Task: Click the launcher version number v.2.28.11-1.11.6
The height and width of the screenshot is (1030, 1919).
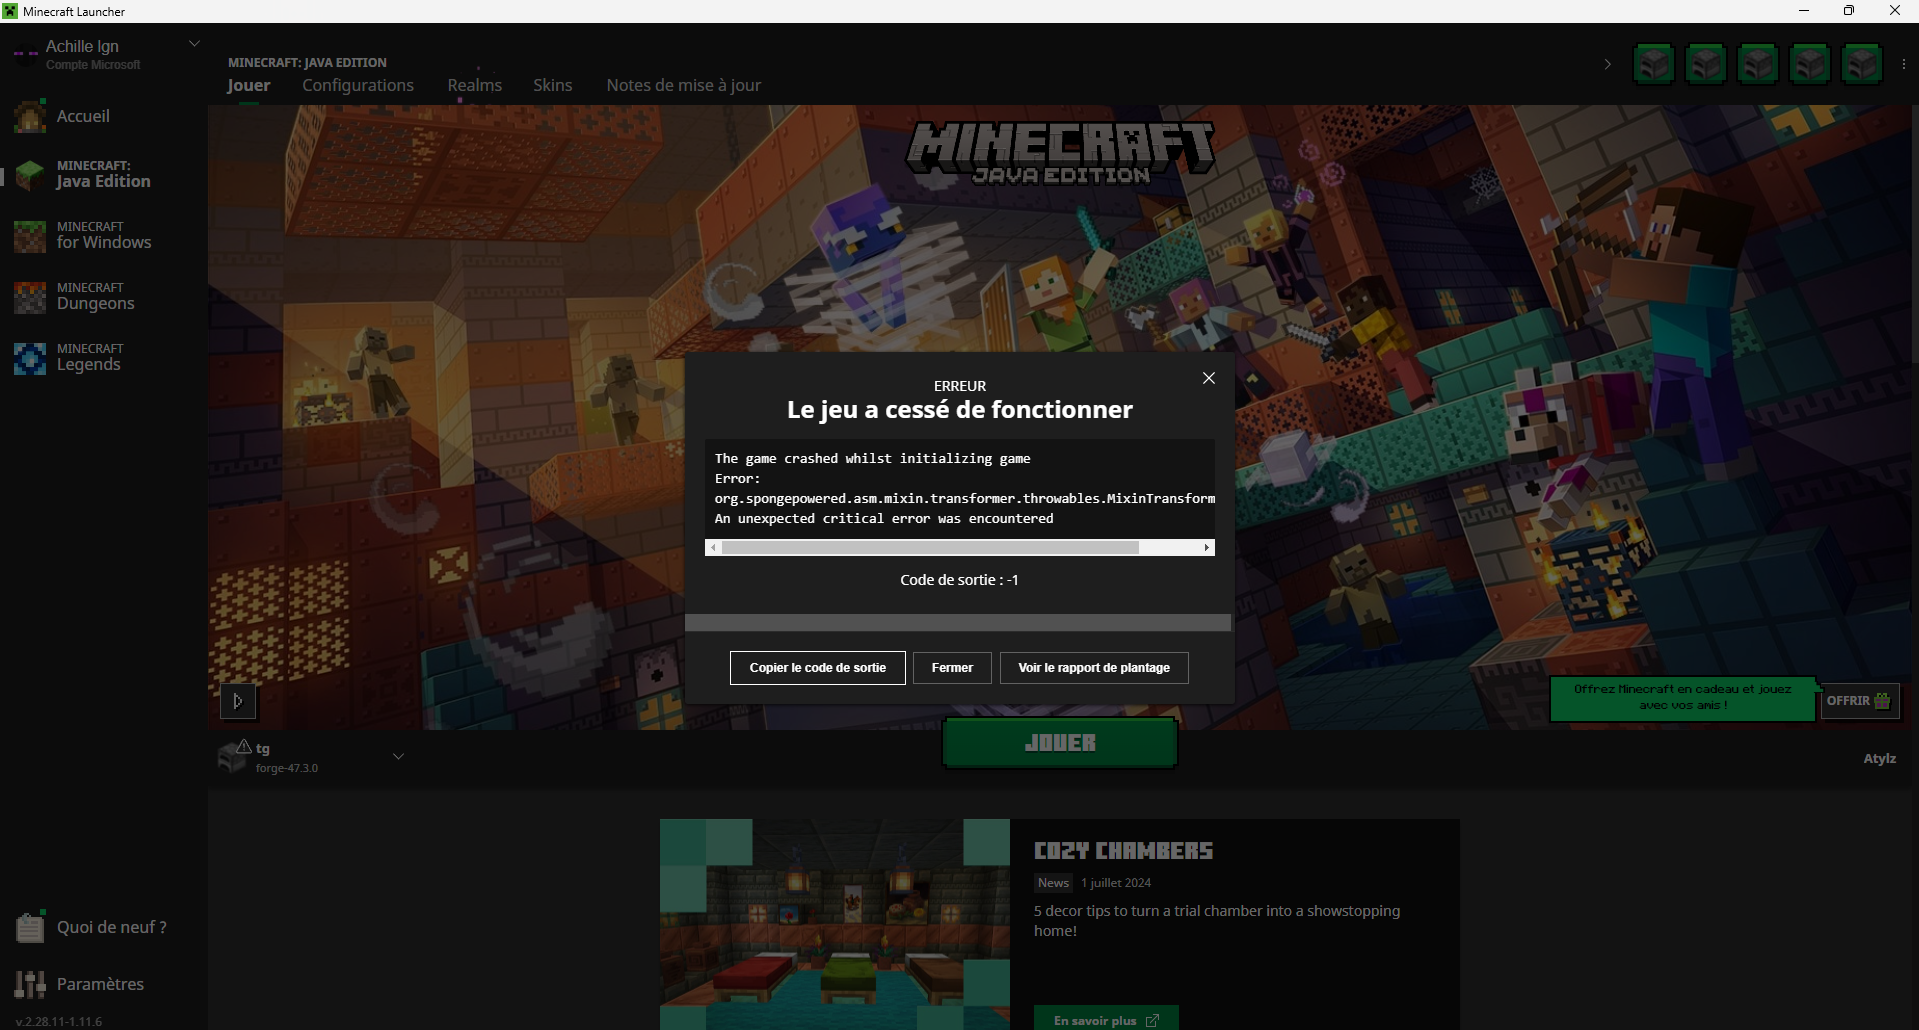Action: coord(59,1021)
